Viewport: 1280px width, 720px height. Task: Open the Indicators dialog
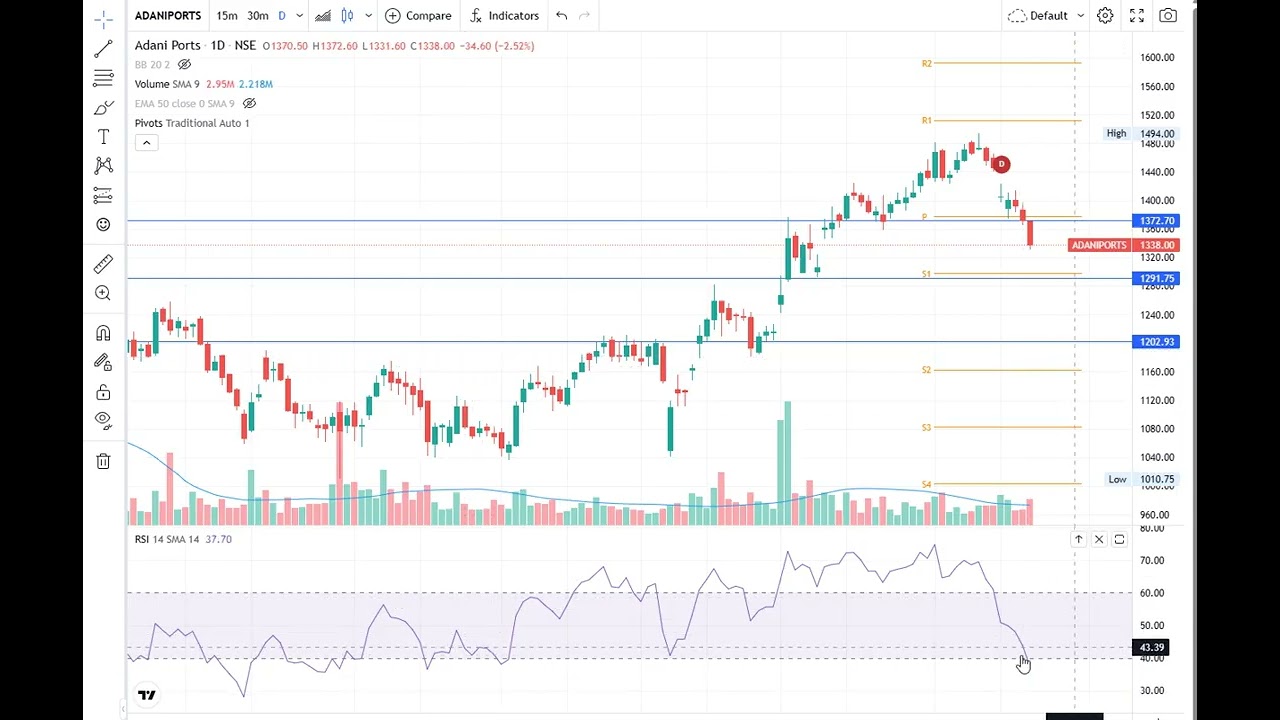[x=504, y=16]
